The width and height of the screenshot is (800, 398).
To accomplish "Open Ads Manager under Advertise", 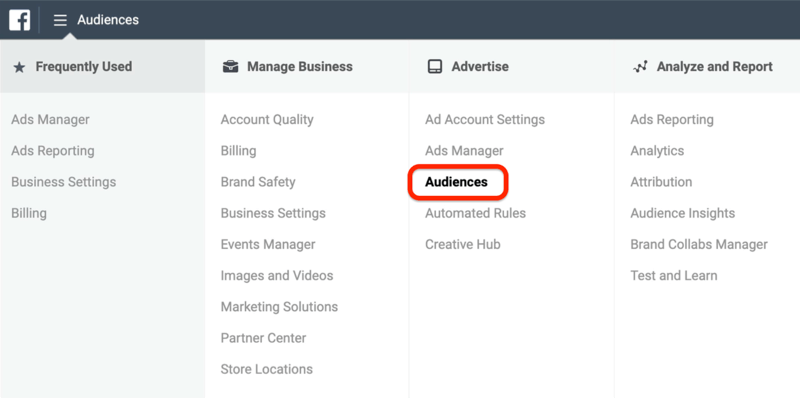I will 464,151.
